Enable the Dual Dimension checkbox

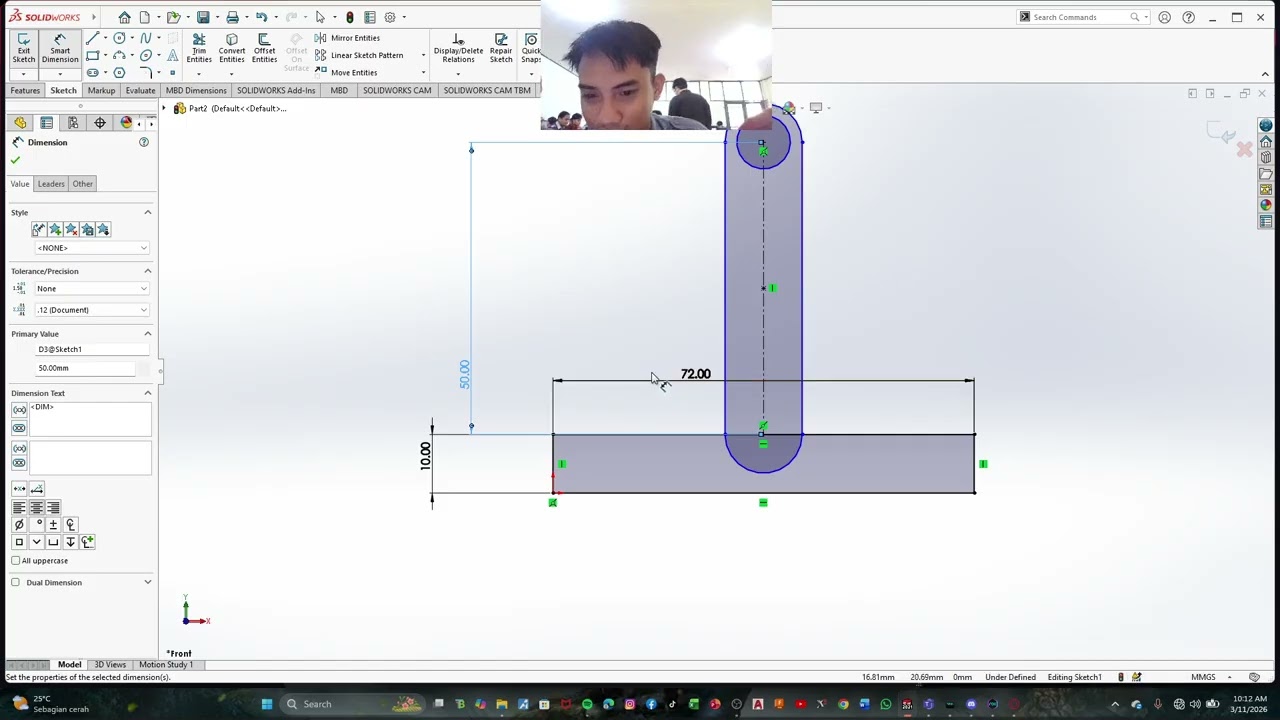[x=15, y=582]
